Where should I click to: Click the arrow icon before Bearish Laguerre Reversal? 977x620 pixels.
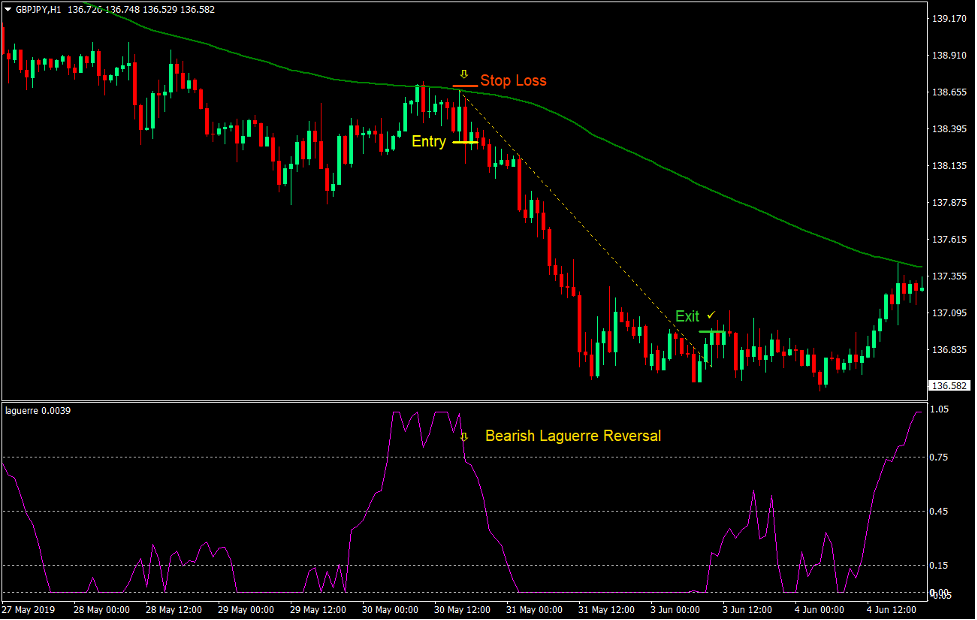click(463, 436)
